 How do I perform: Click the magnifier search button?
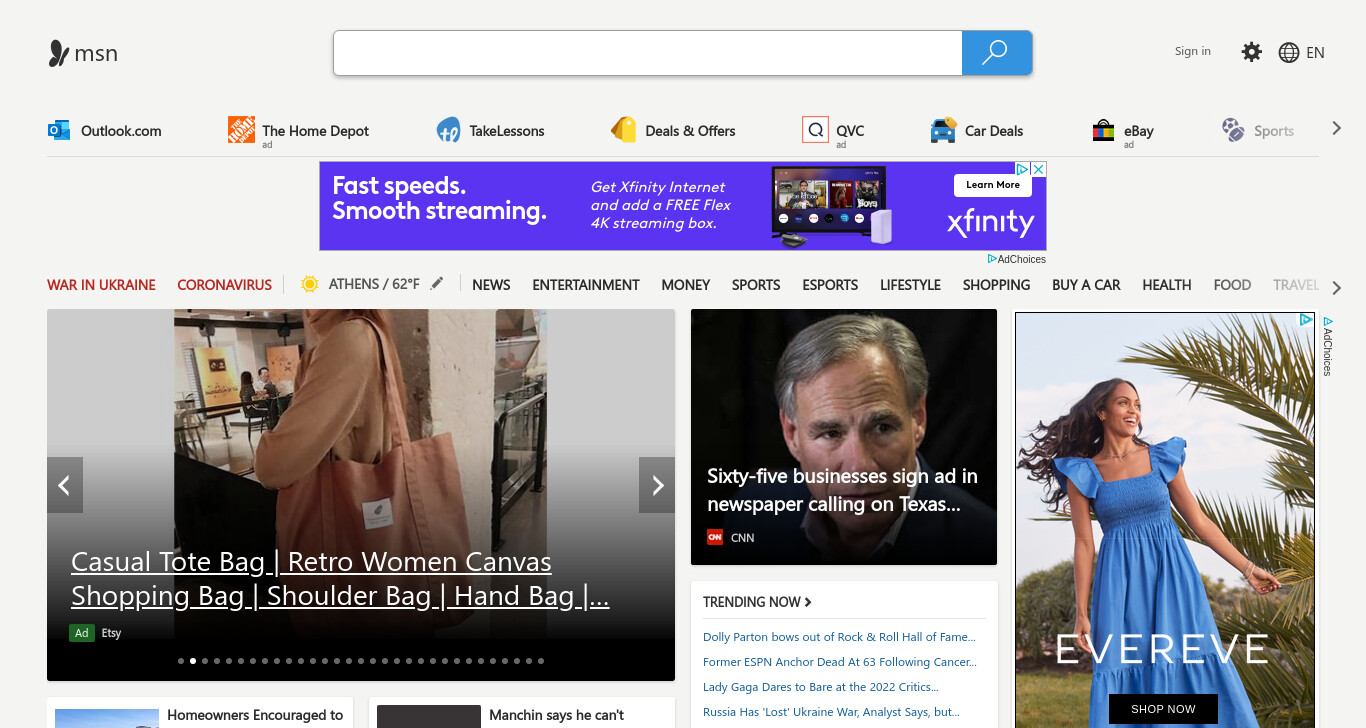(996, 53)
